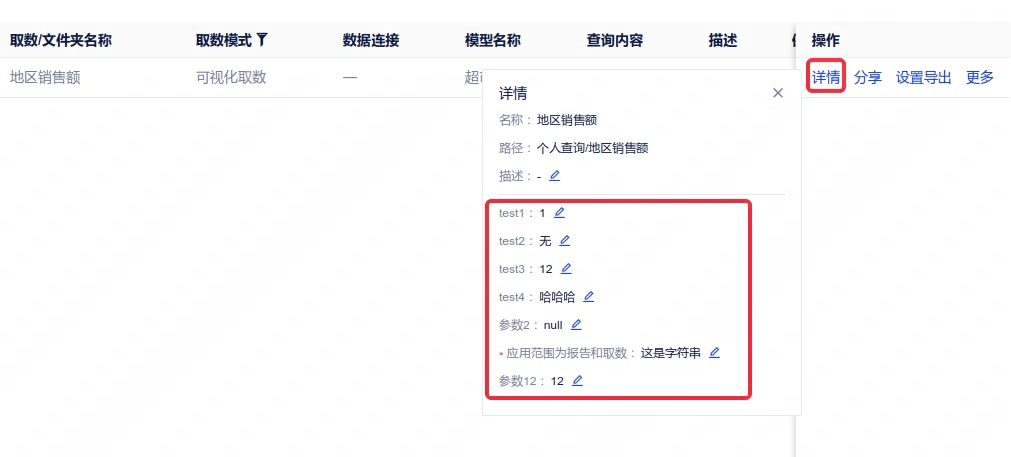Click the 分享 action link
1011x457 pixels.
[868, 77]
